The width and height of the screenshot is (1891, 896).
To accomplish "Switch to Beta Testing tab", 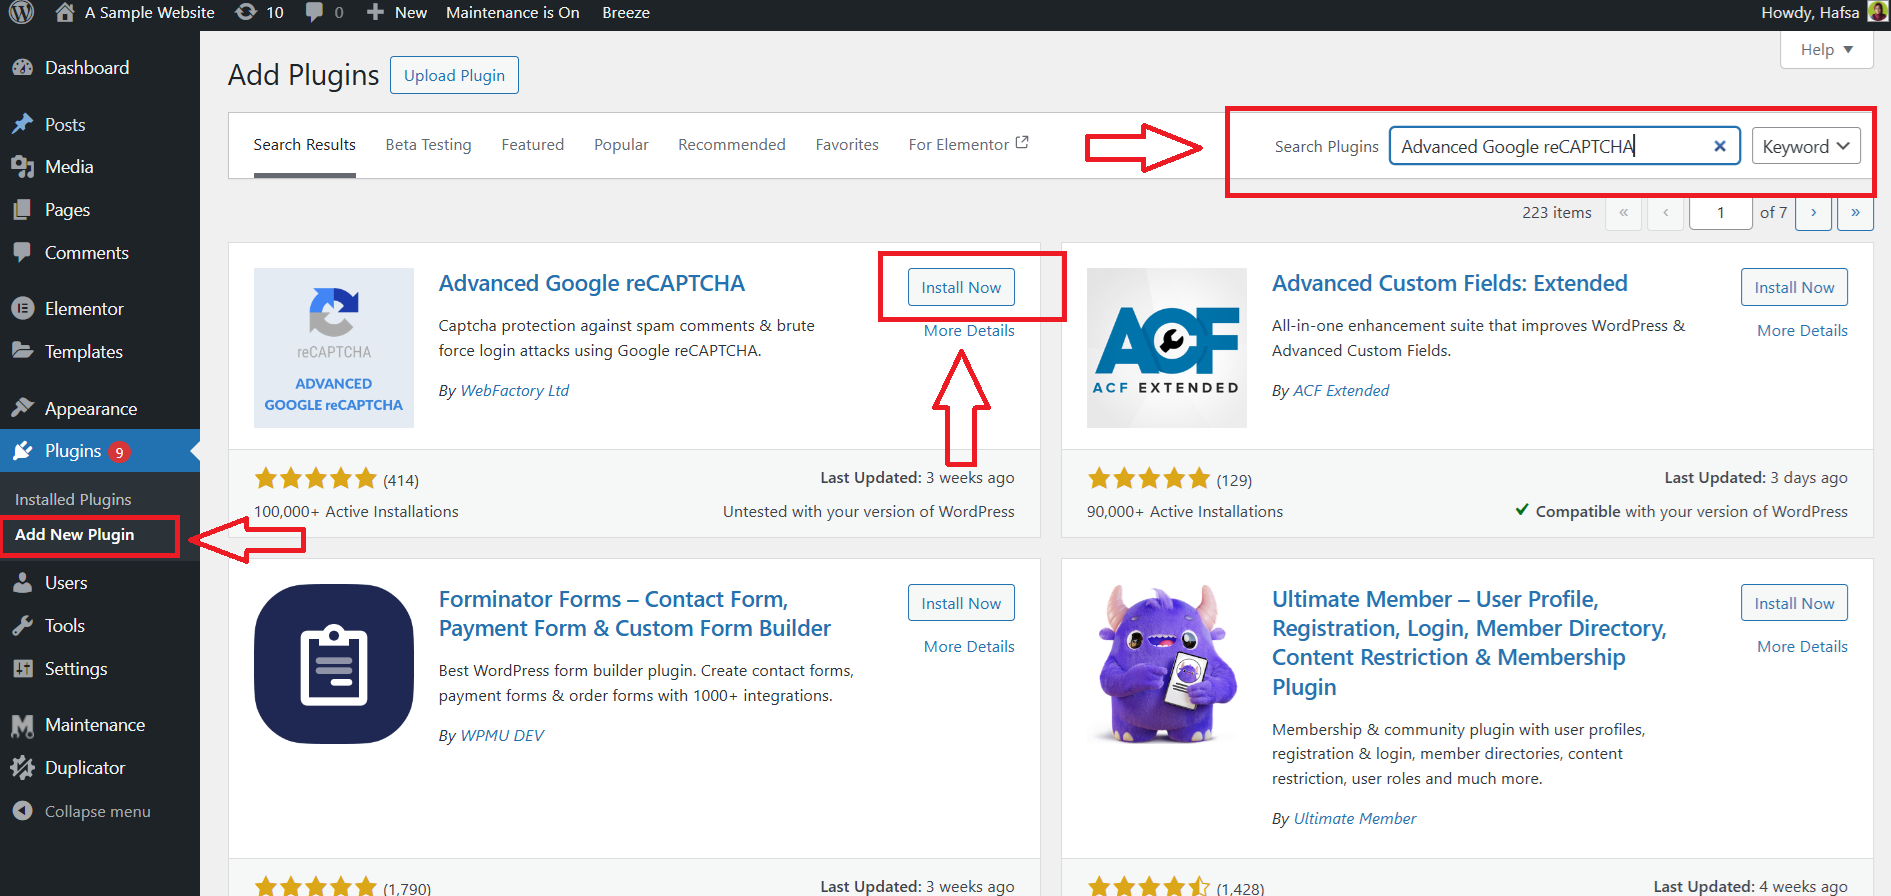I will coord(428,145).
